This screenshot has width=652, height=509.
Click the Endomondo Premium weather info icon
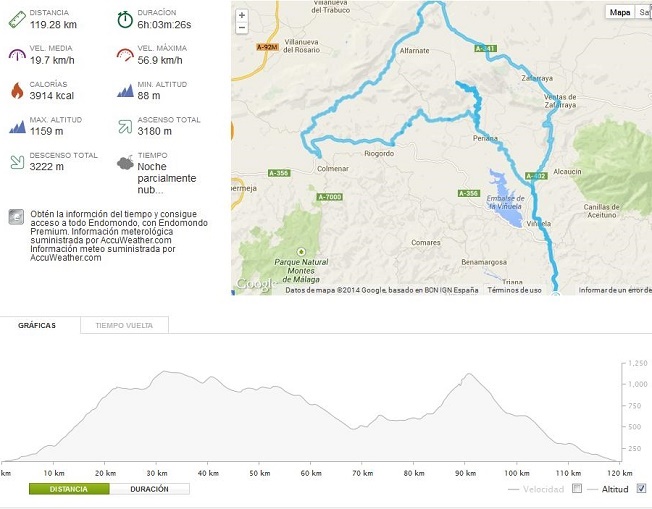[16, 217]
